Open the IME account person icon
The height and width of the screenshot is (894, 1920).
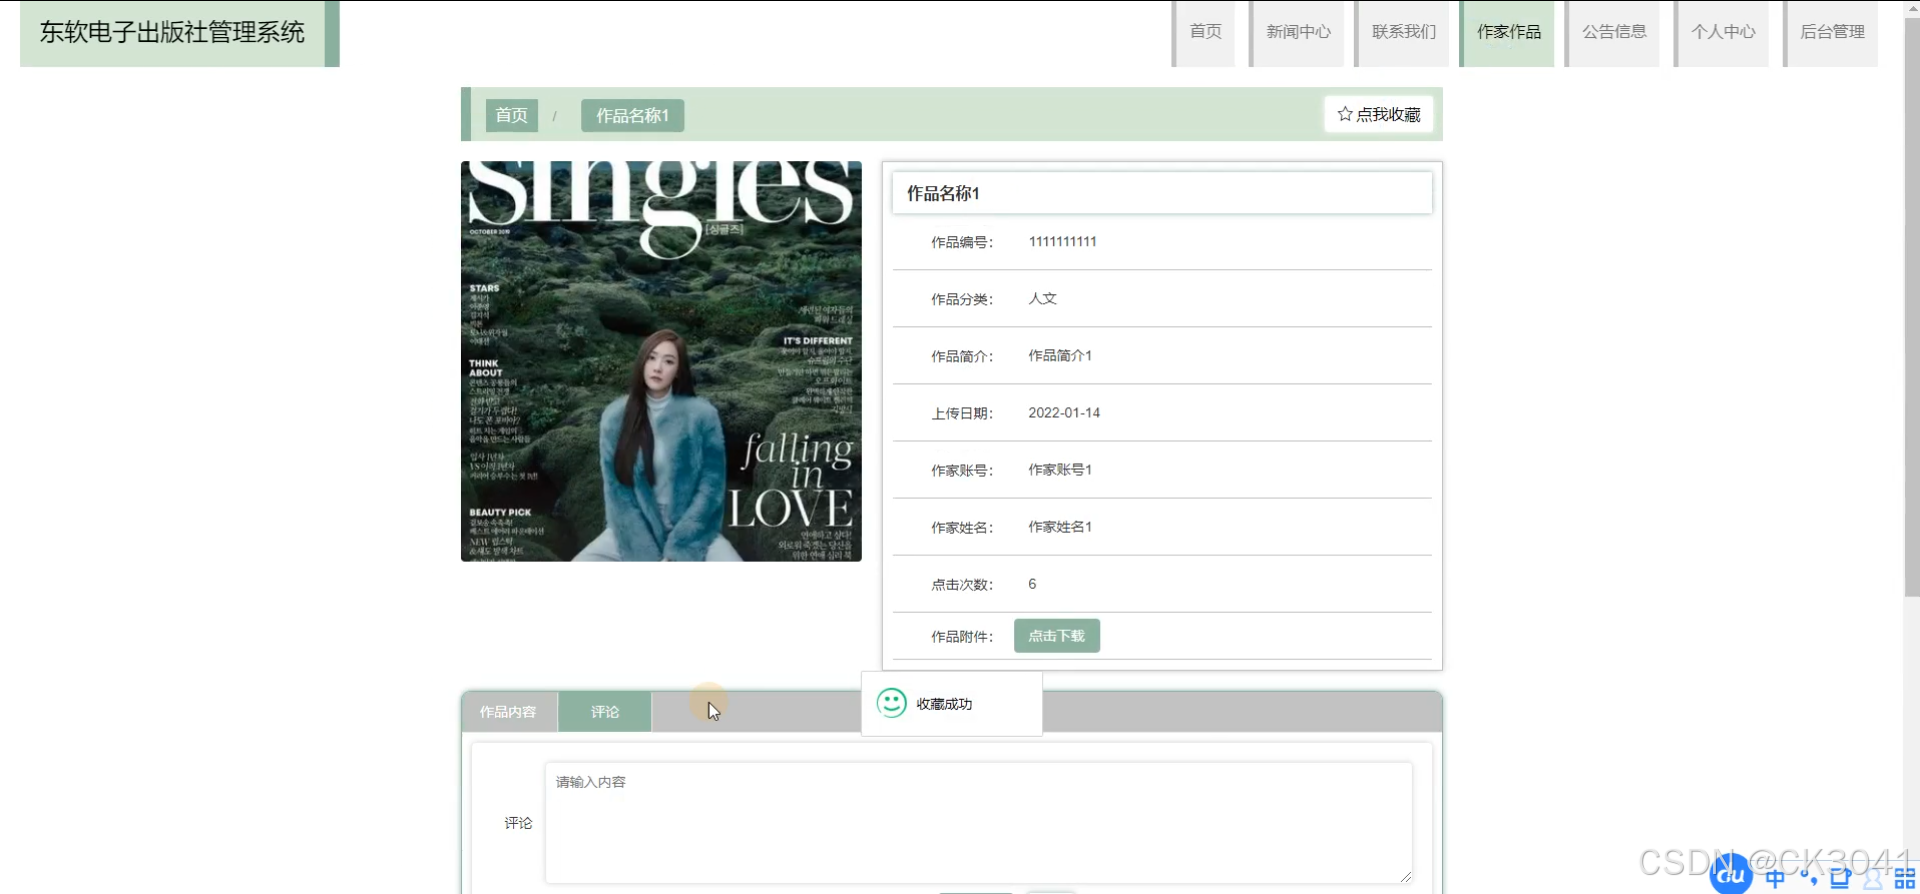click(x=1872, y=879)
